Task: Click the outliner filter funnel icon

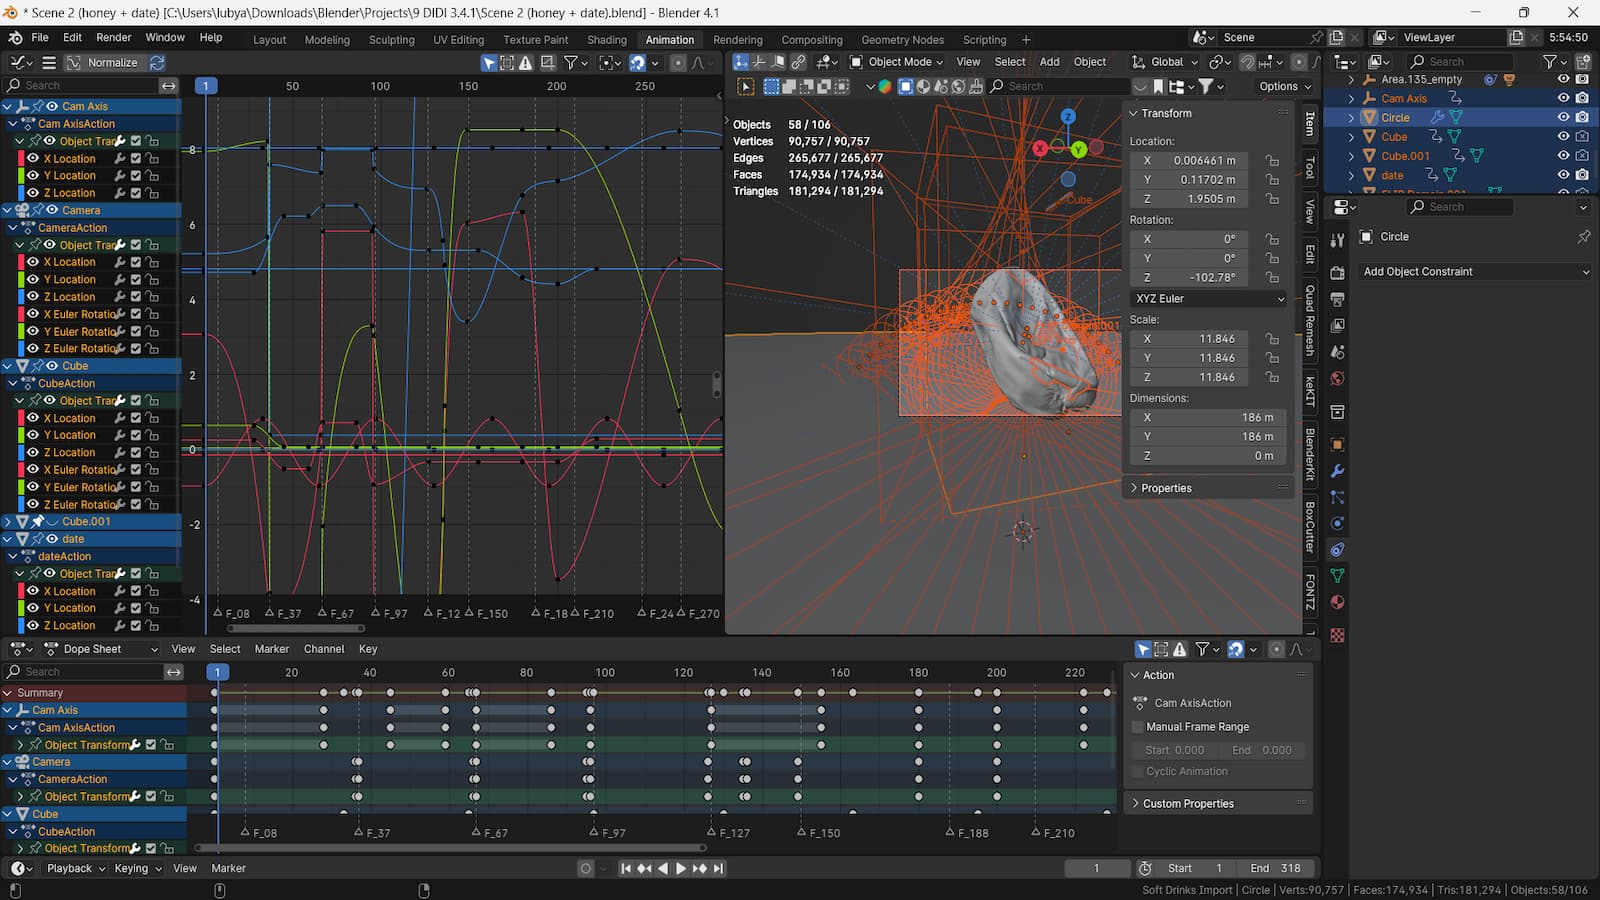Action: 1550,62
